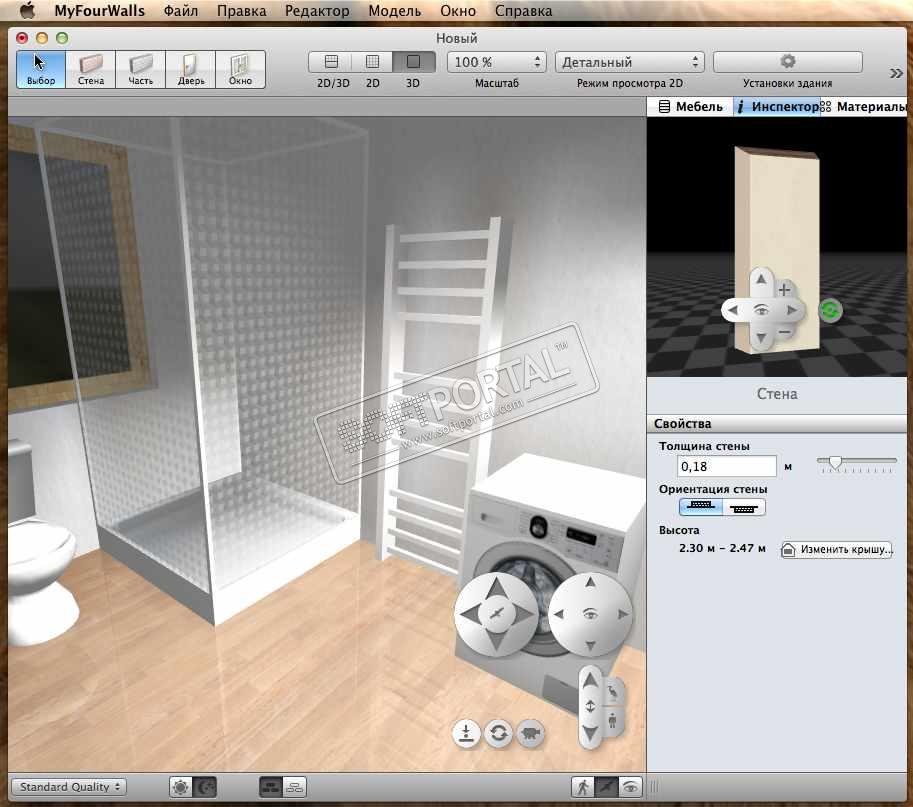Viewport: 913px width, 807px height.
Task: Rotate preview down with arrow
Action: (x=762, y=338)
